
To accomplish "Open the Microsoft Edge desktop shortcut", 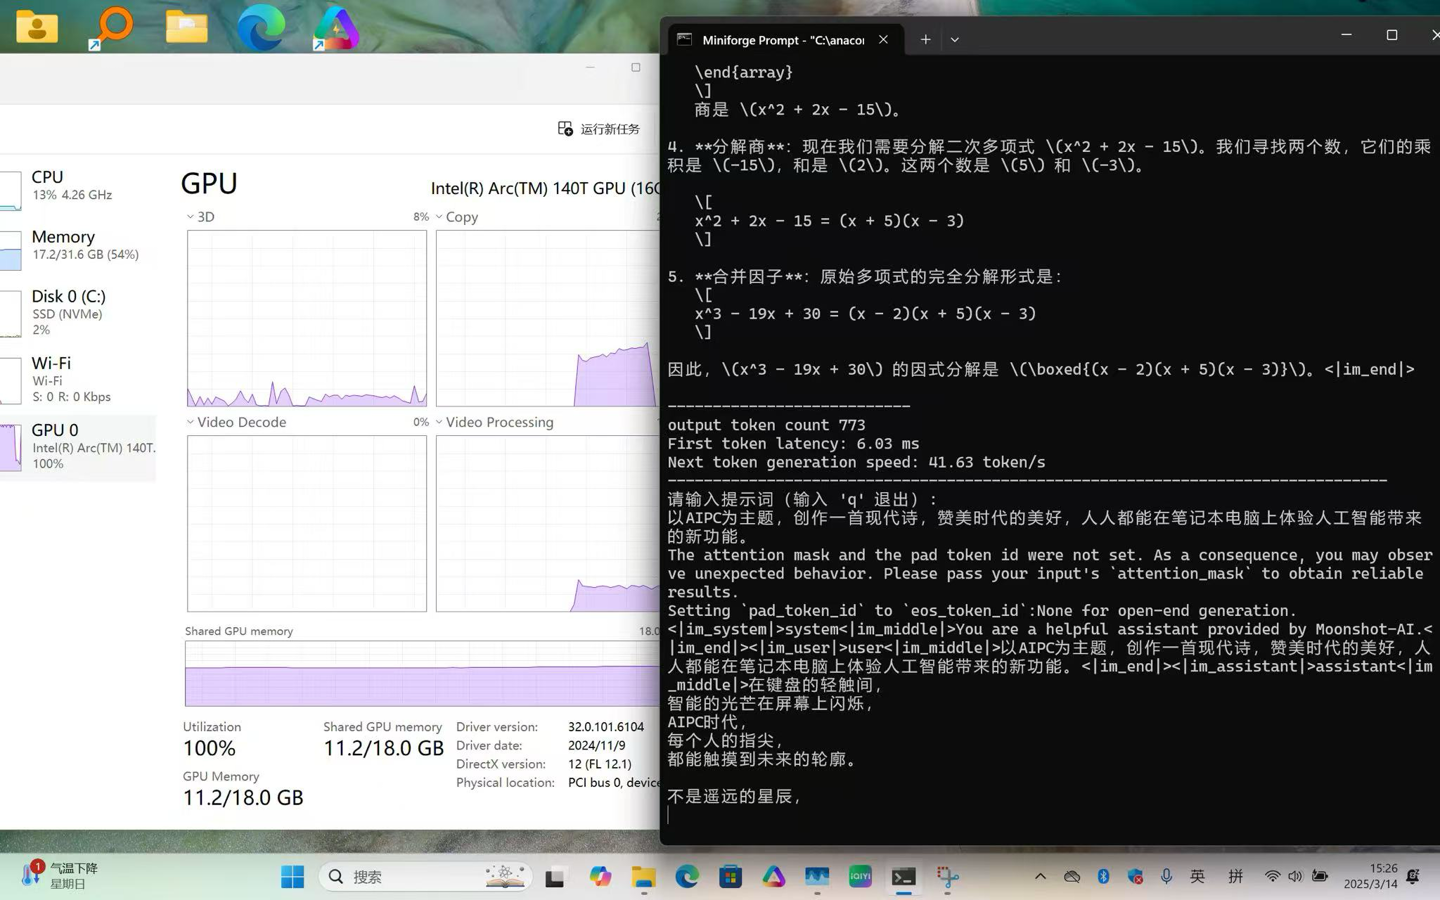I will pyautogui.click(x=260, y=27).
